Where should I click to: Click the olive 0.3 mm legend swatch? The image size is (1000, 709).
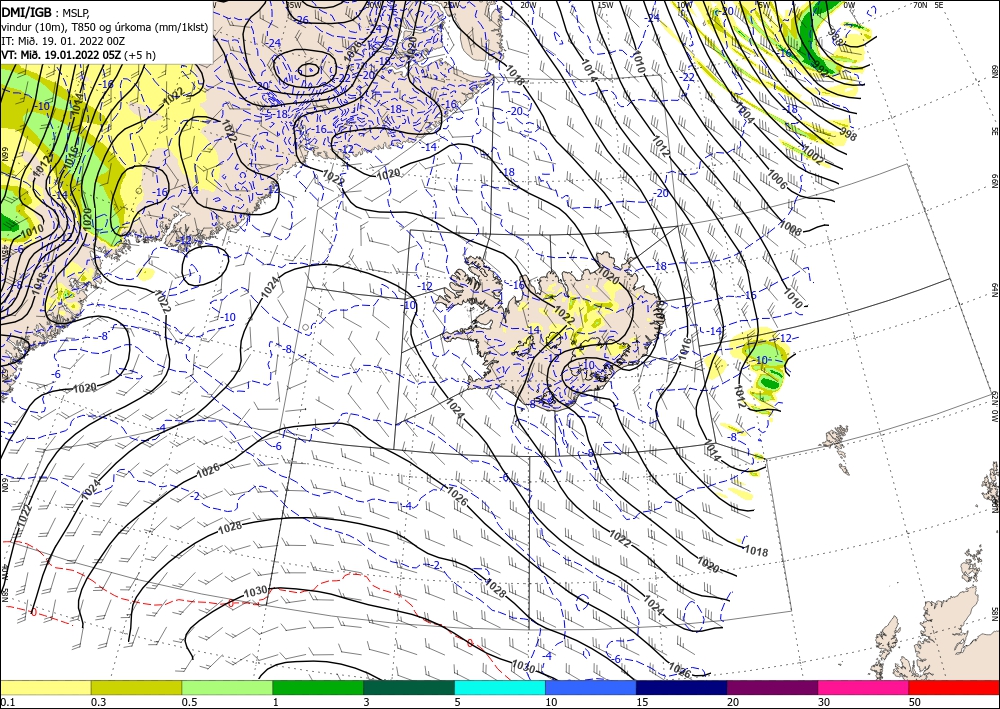click(x=136, y=687)
